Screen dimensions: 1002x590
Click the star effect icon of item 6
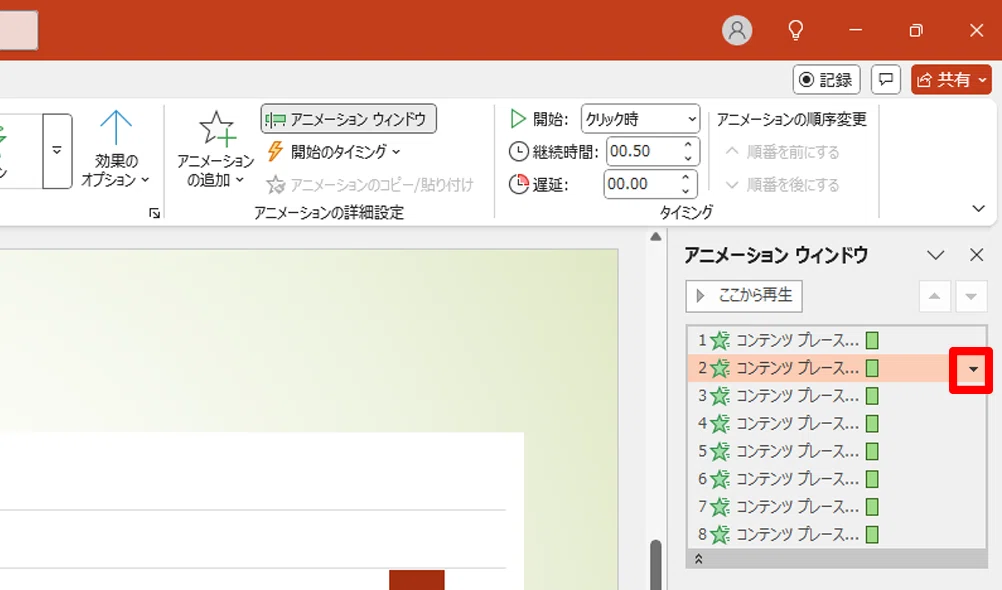tap(720, 479)
